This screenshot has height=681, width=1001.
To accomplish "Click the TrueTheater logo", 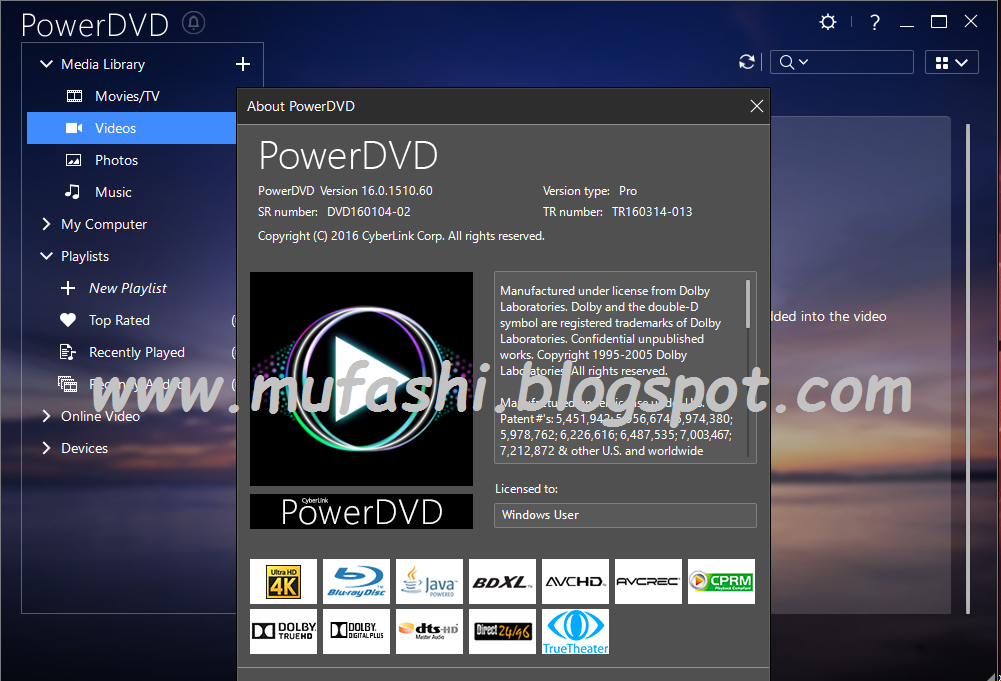I will pyautogui.click(x=575, y=631).
